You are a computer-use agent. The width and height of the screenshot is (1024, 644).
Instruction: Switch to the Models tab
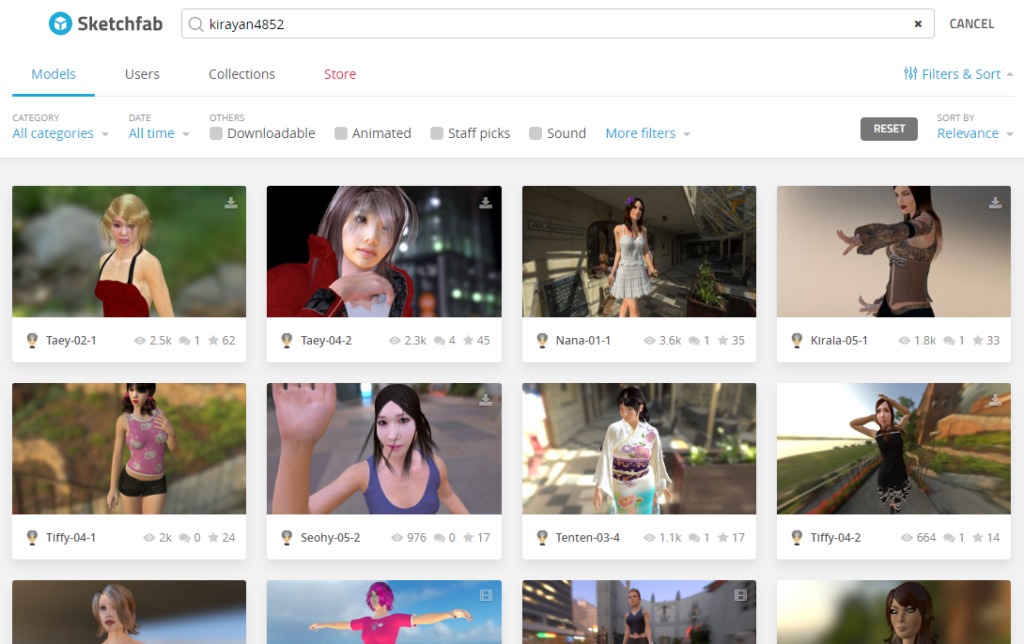tap(54, 74)
